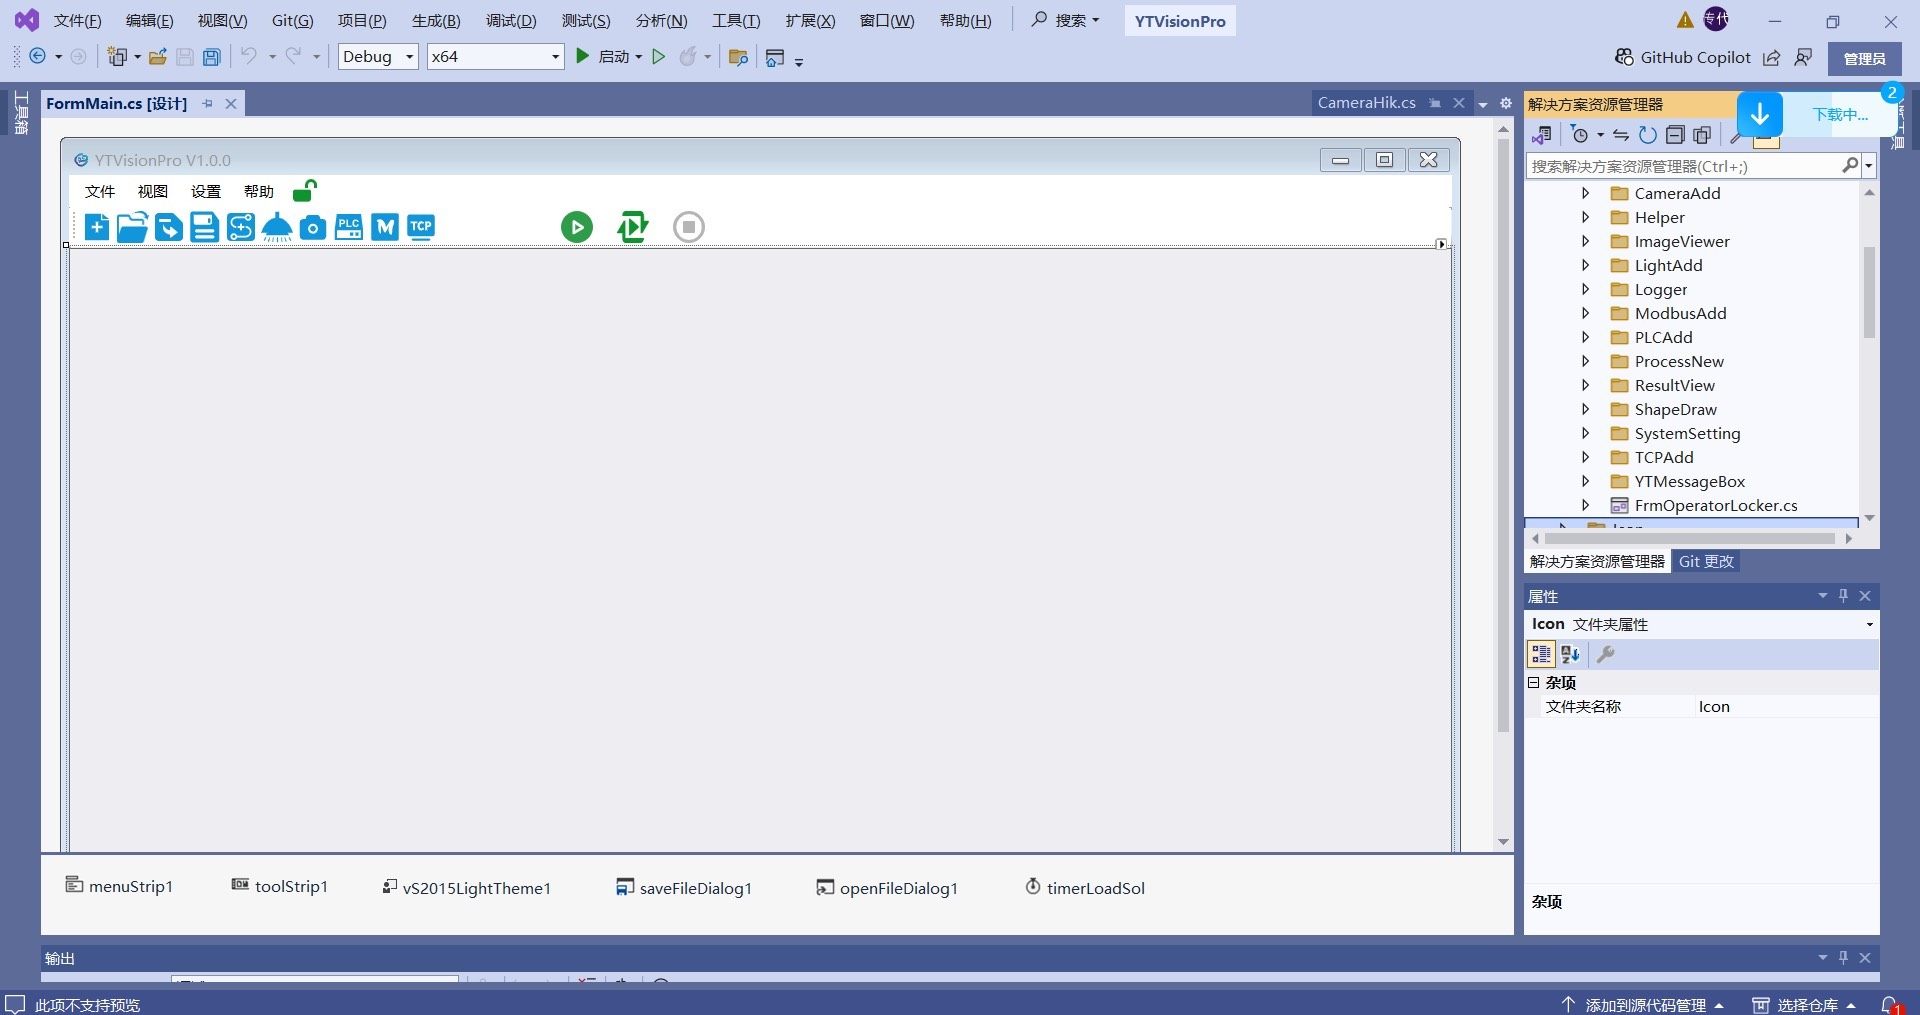The width and height of the screenshot is (1920, 1015).
Task: Click the gray stop button in form
Action: pos(688,227)
